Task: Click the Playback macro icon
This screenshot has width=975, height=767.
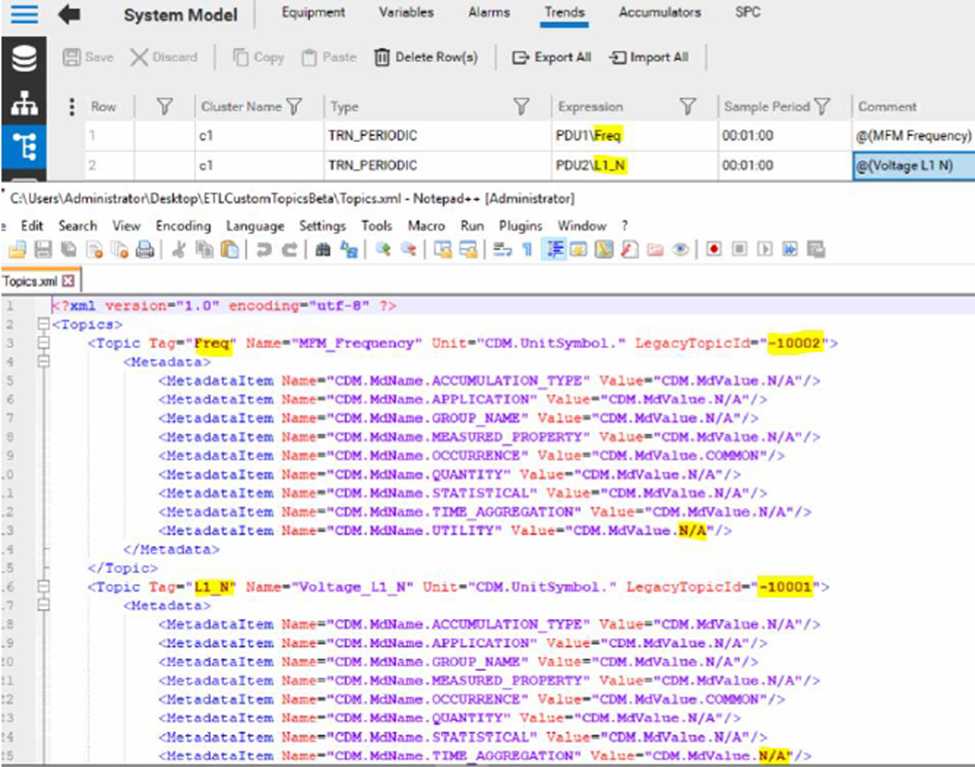Action: (765, 250)
